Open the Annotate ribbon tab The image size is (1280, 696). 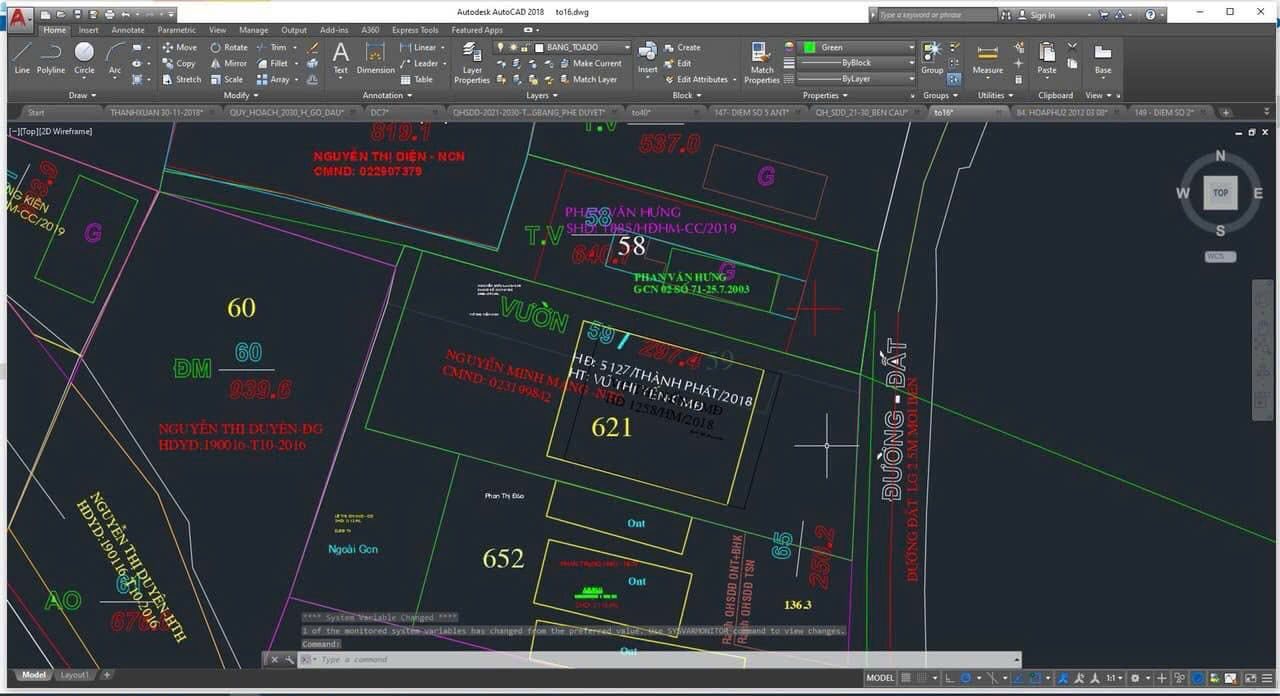128,30
